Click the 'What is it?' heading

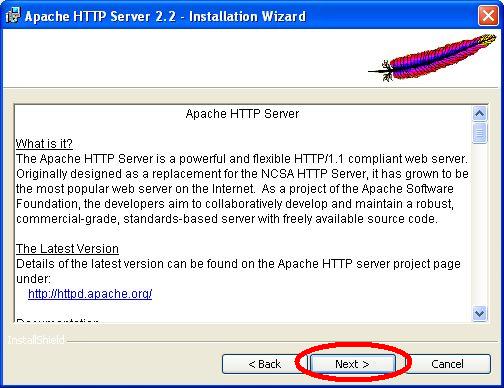tap(44, 144)
